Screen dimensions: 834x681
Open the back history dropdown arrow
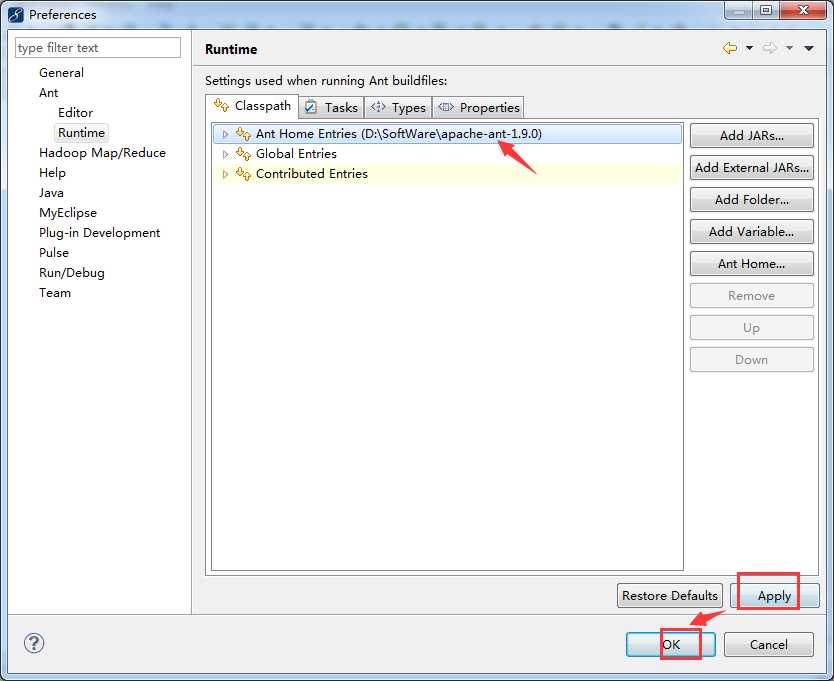[749, 48]
